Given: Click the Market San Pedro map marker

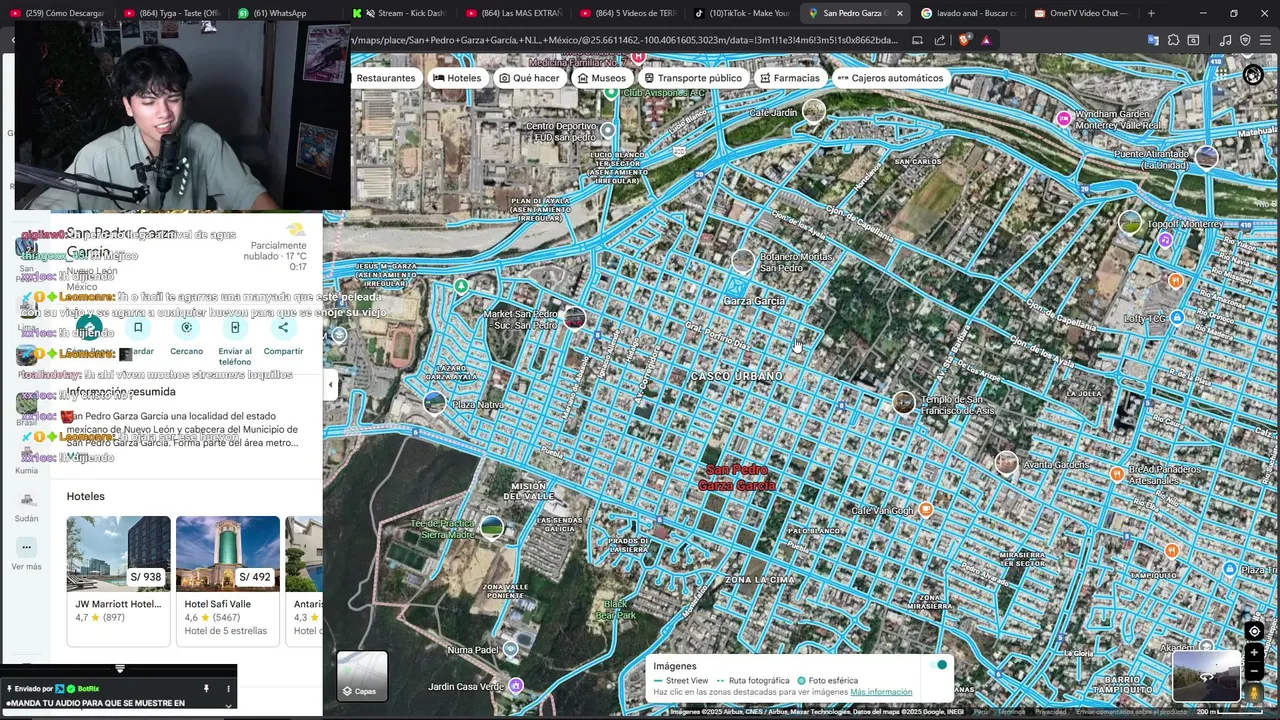Looking at the screenshot, I should 575,318.
